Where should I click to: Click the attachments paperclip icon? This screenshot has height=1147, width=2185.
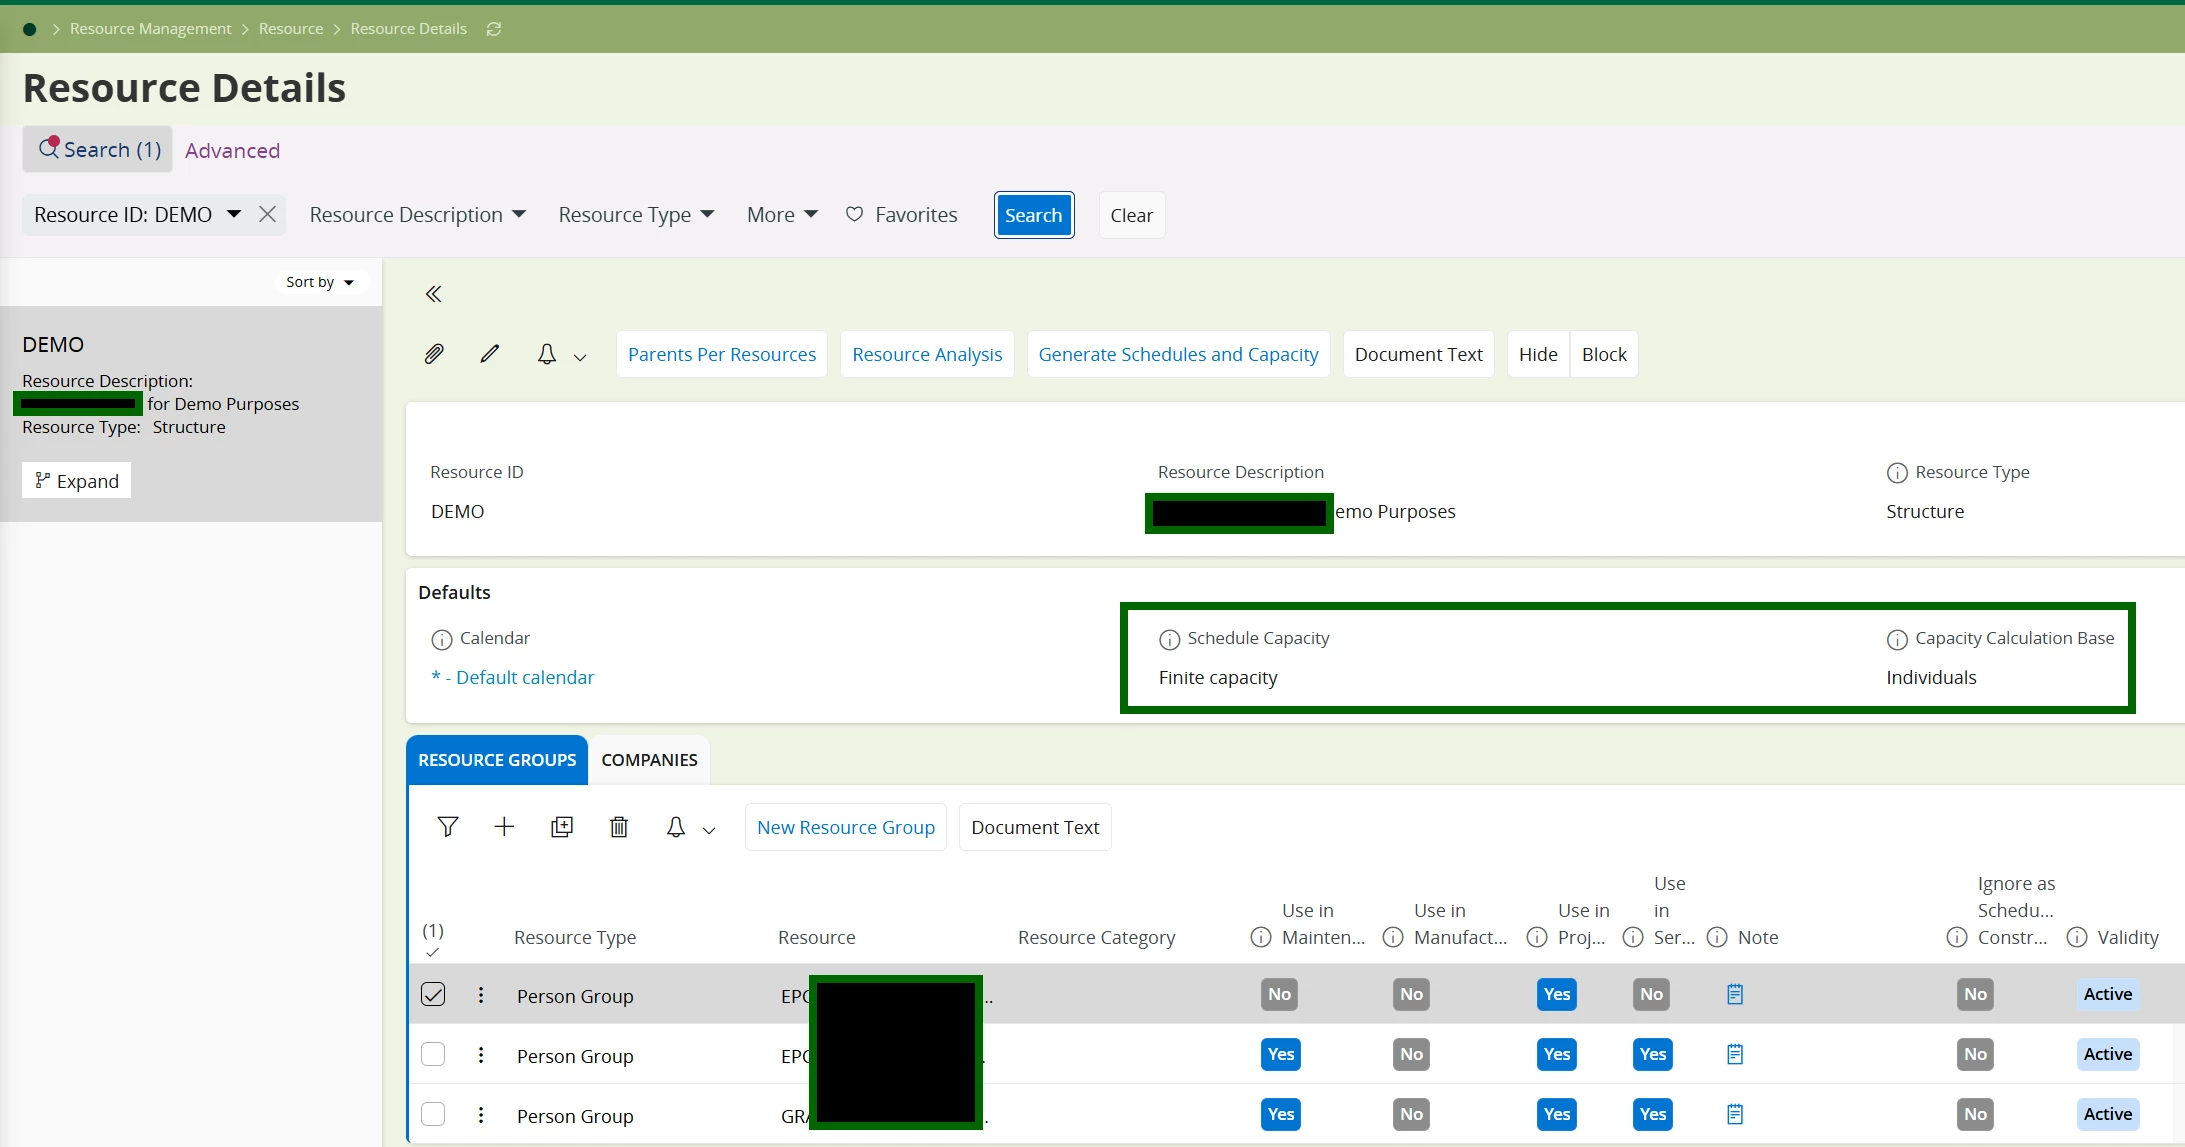tap(433, 354)
